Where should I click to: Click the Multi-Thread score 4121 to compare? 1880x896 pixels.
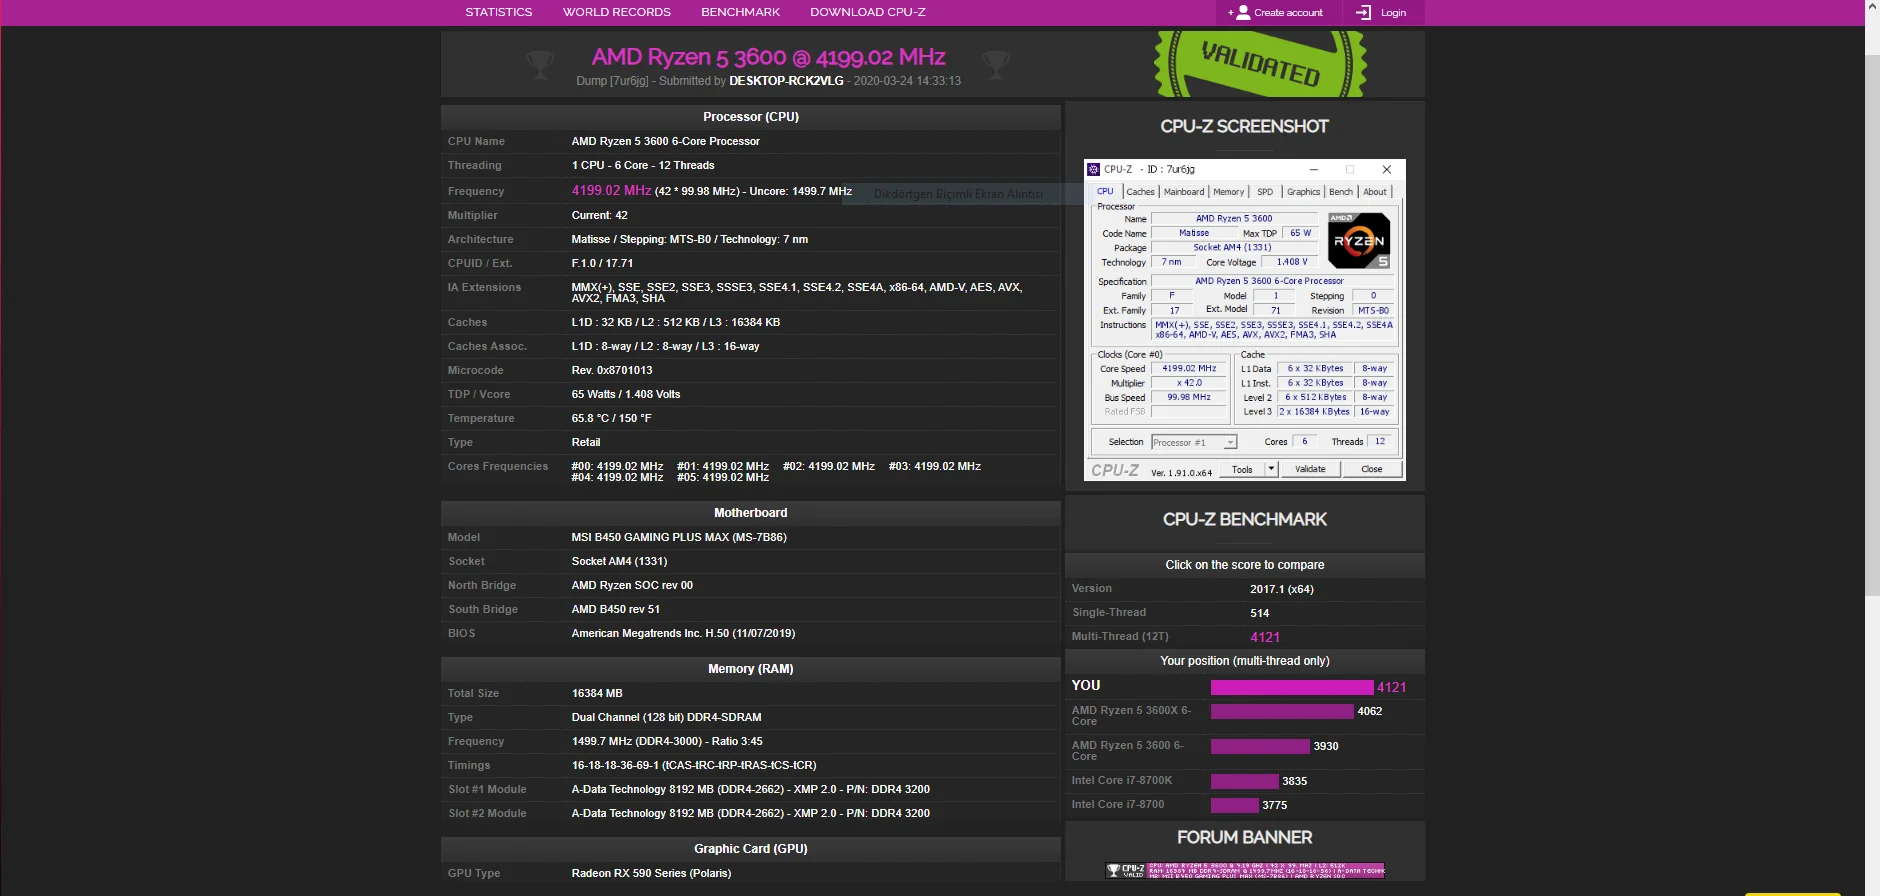(x=1265, y=637)
